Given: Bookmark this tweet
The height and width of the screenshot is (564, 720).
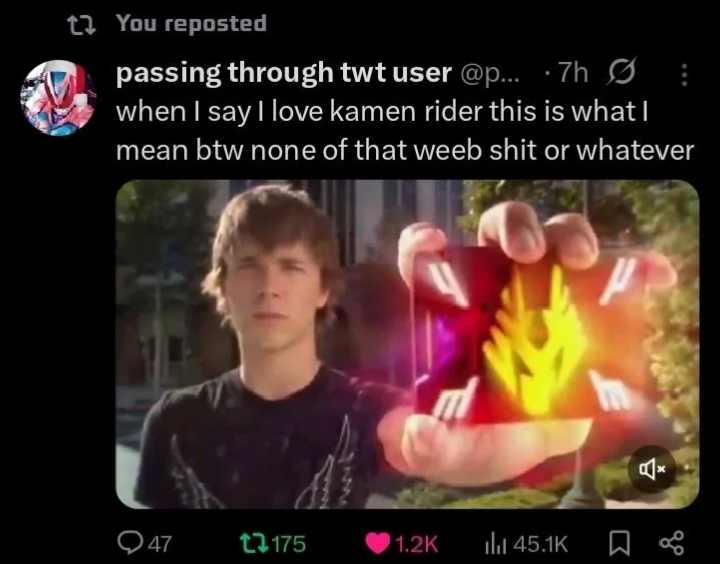Looking at the screenshot, I should click(x=619, y=544).
